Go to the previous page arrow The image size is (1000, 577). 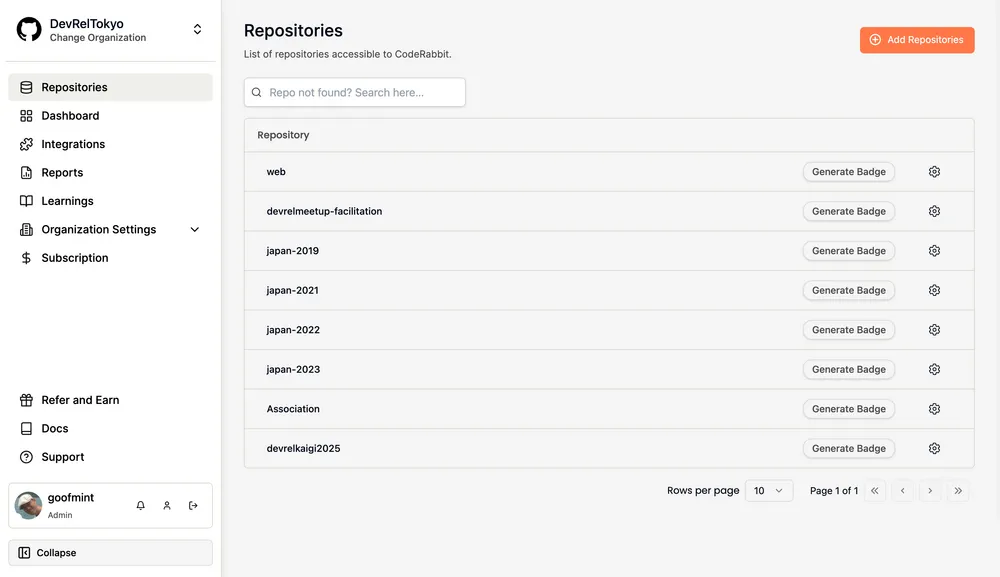point(902,491)
